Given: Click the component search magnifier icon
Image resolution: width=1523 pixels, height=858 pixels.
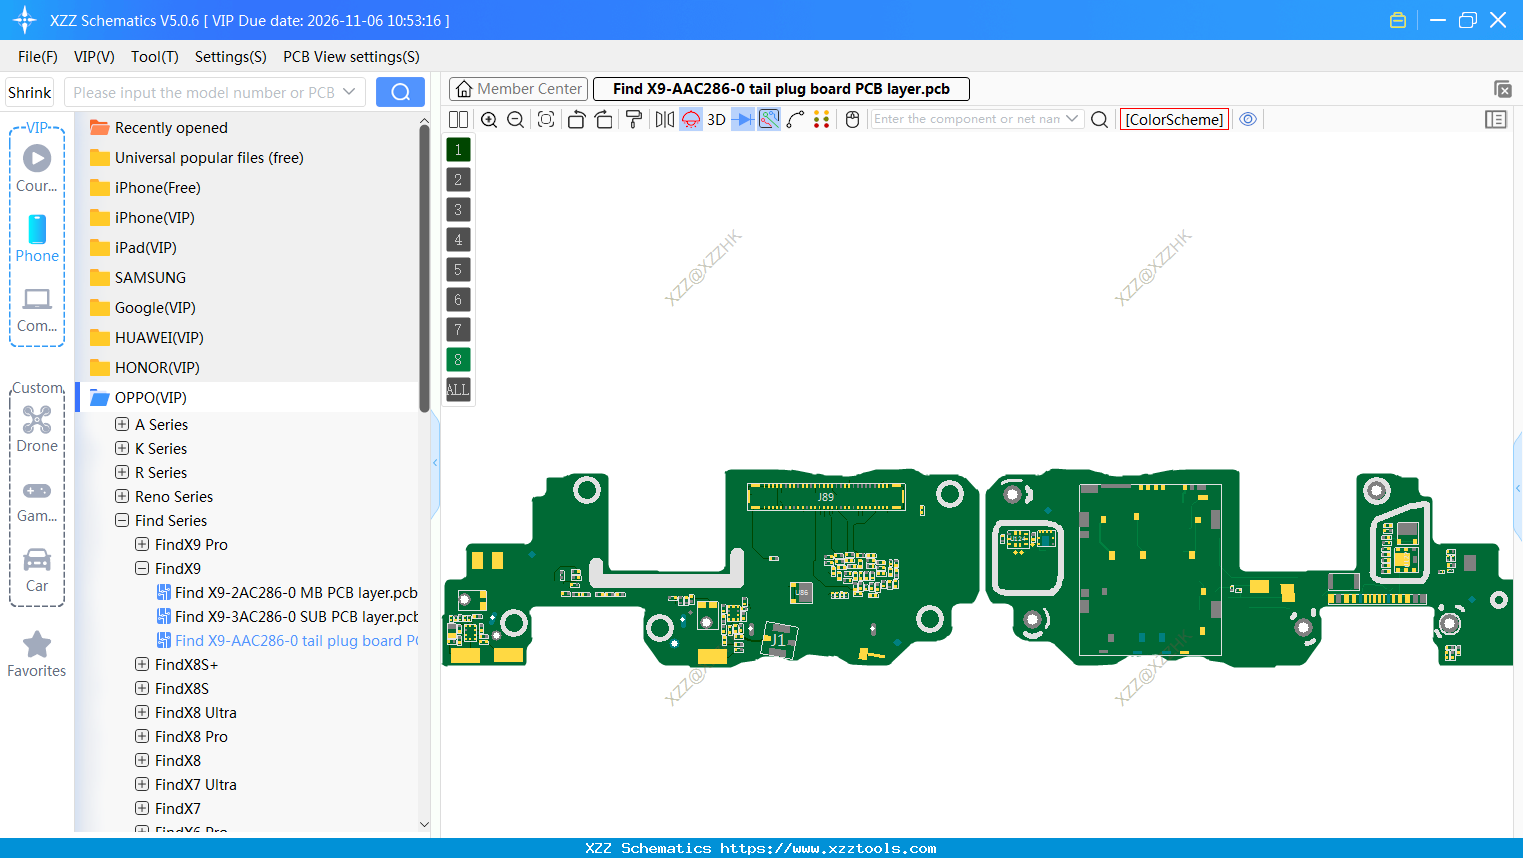Looking at the screenshot, I should tap(1099, 119).
